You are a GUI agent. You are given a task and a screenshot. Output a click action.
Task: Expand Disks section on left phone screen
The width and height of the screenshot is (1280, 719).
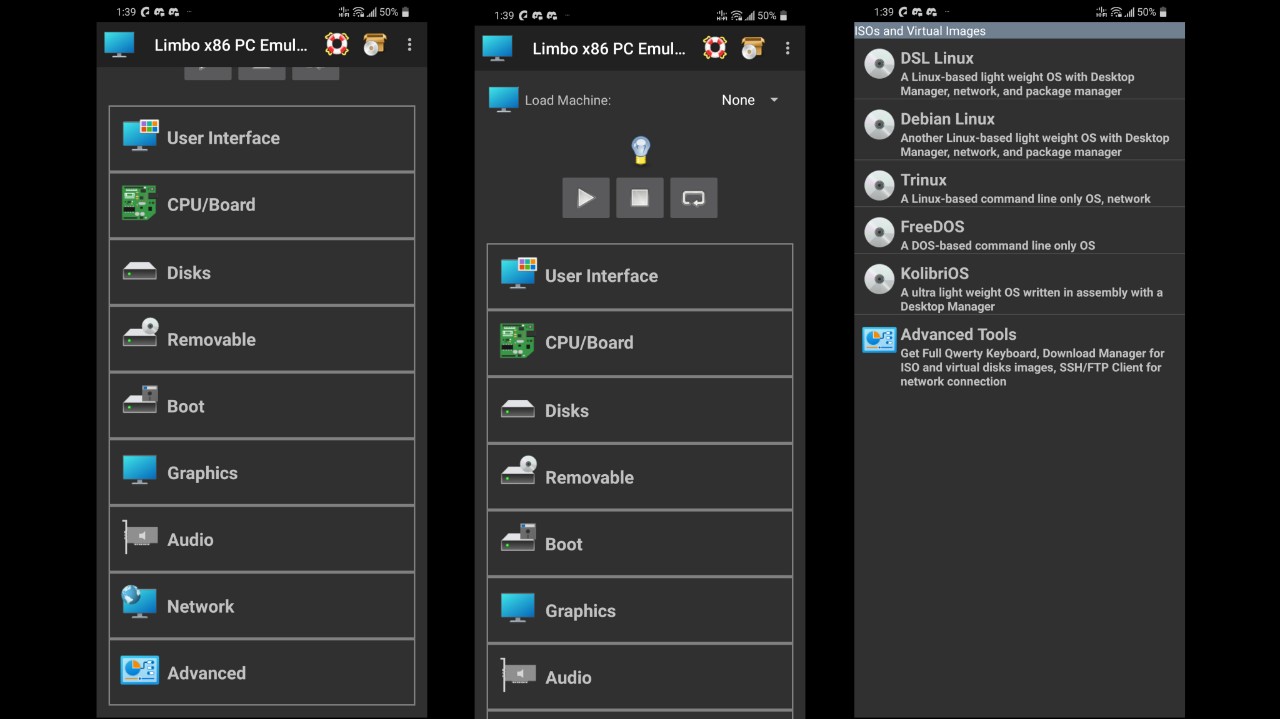coord(262,272)
